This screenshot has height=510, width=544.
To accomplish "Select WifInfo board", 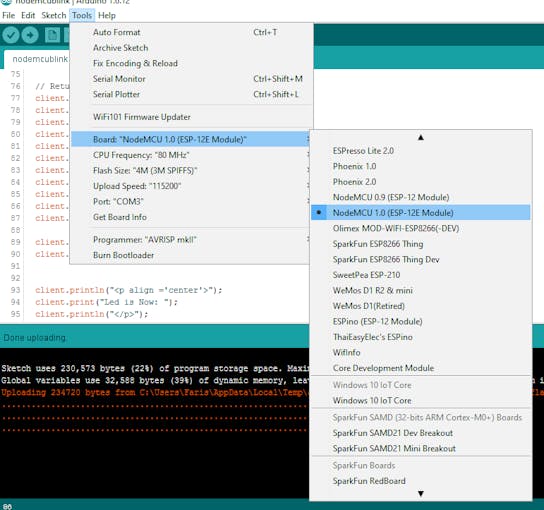I will pyautogui.click(x=420, y=352).
